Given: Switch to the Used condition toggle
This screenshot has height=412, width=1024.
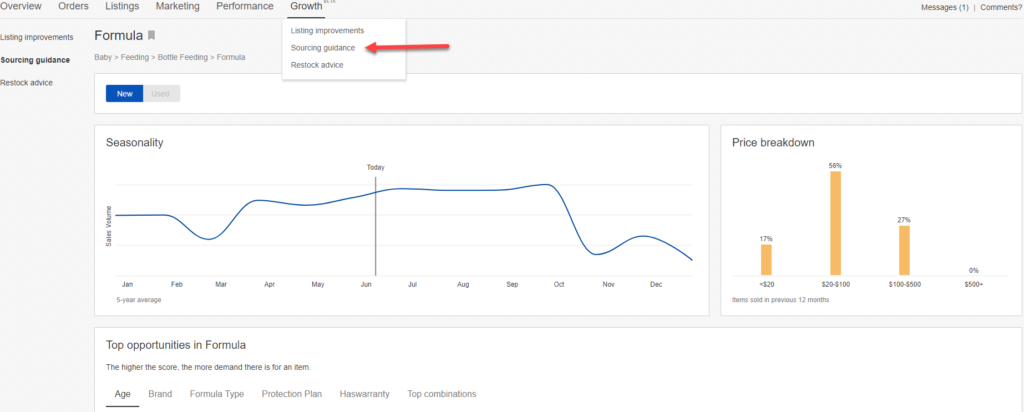Looking at the screenshot, I should (161, 93).
